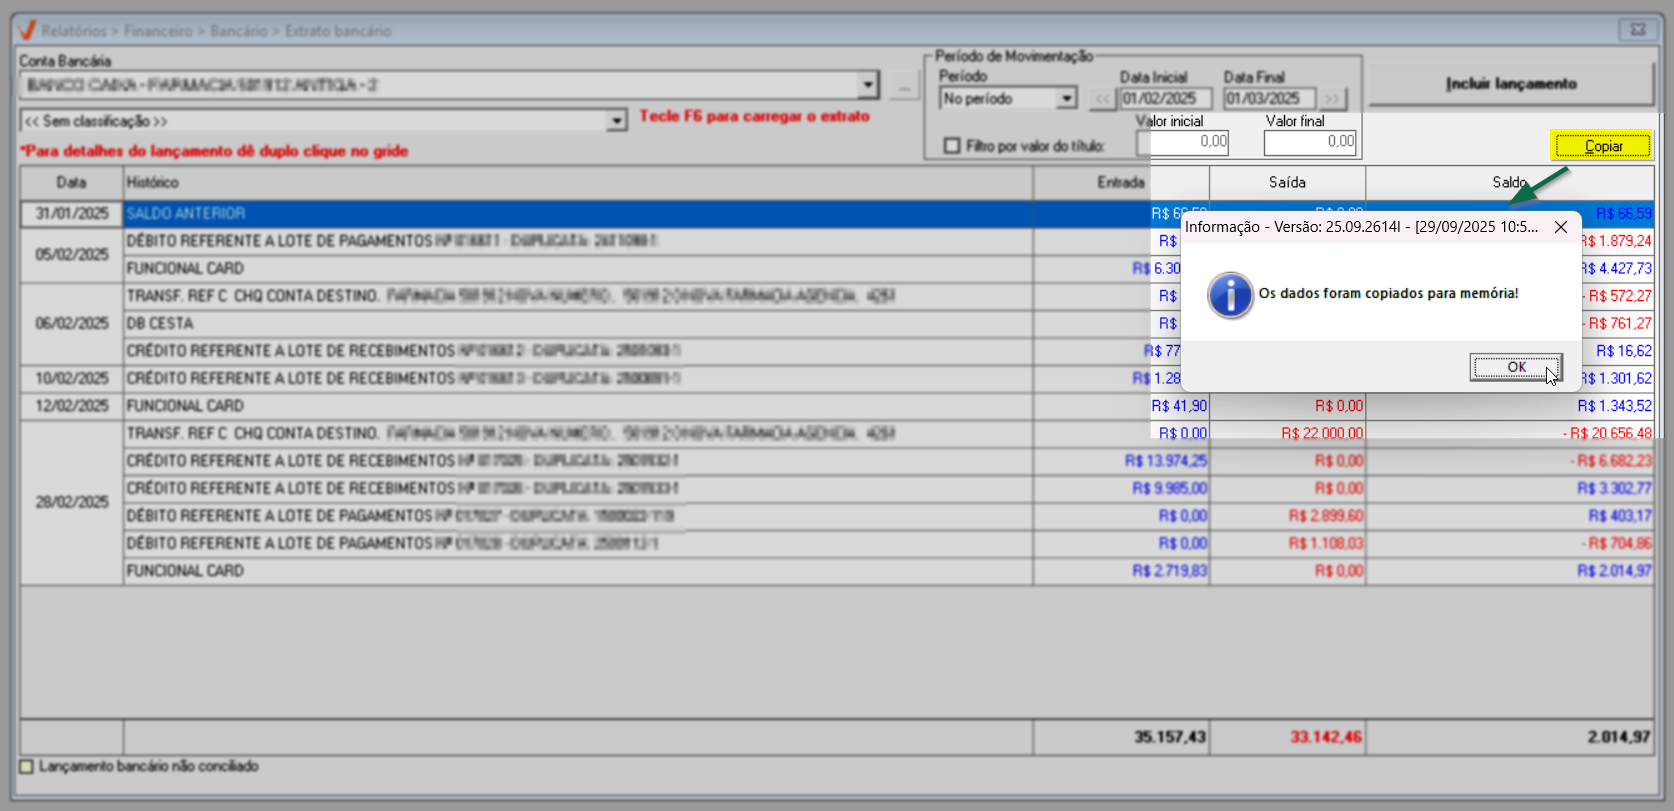
Task: Click the Data Inicial date field
Action: 1165,99
